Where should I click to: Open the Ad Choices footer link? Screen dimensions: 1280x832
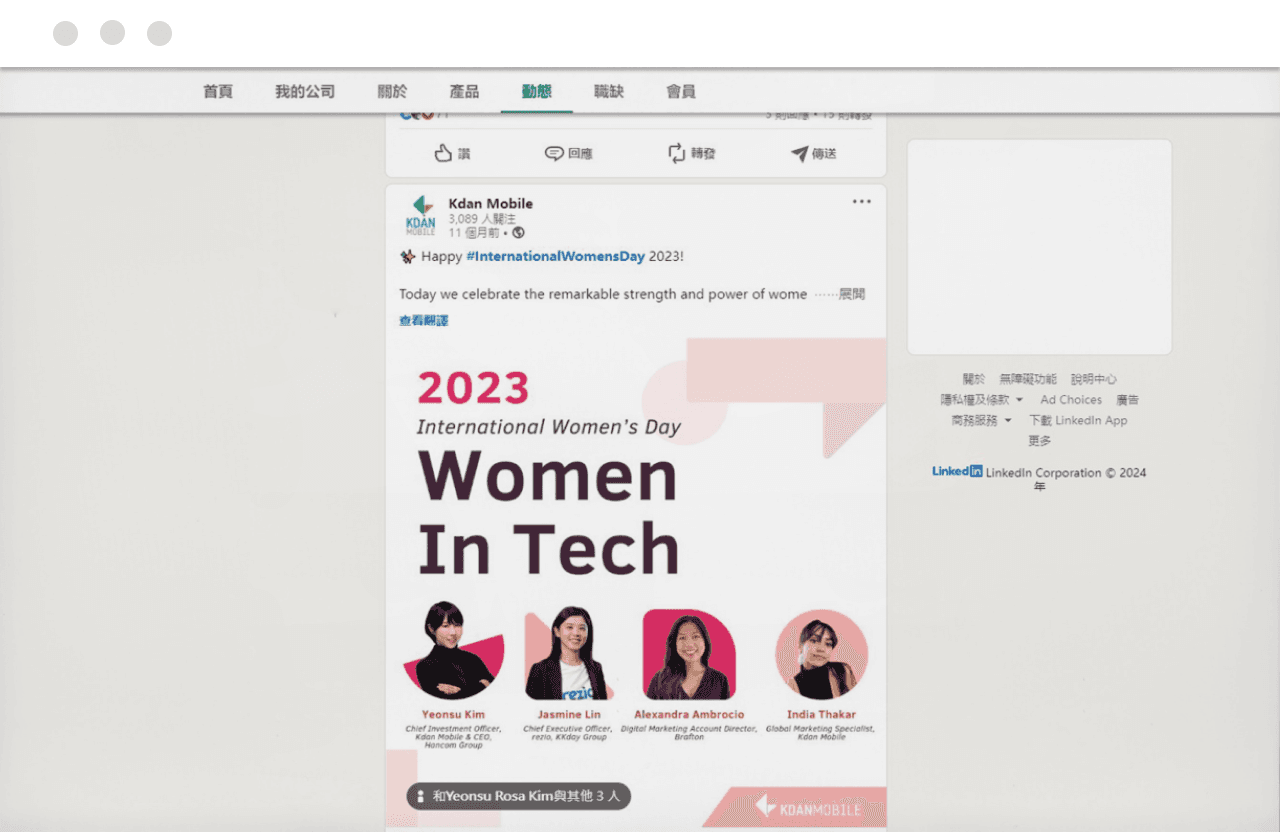[1071, 399]
